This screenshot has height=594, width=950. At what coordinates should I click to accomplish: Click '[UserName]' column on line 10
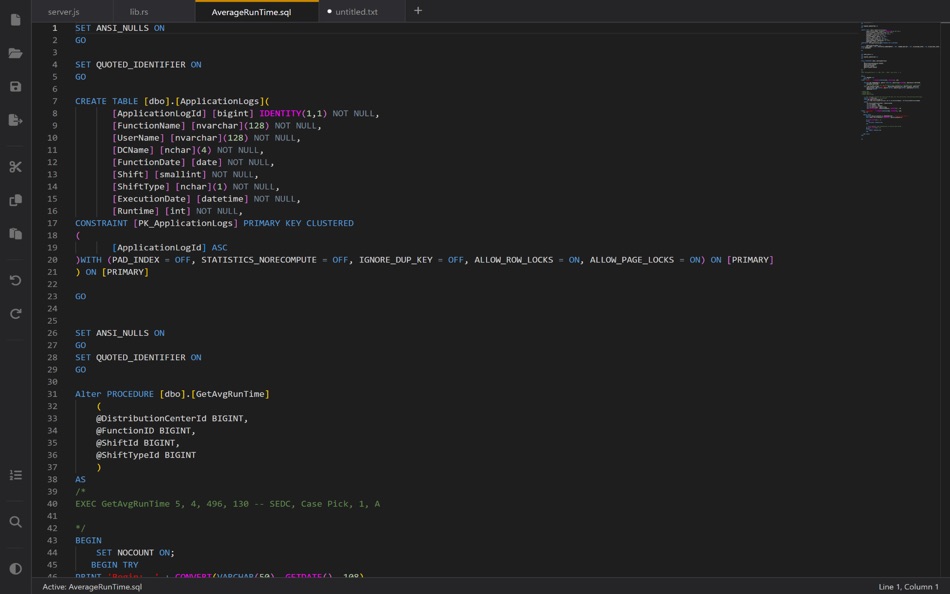click(x=138, y=138)
